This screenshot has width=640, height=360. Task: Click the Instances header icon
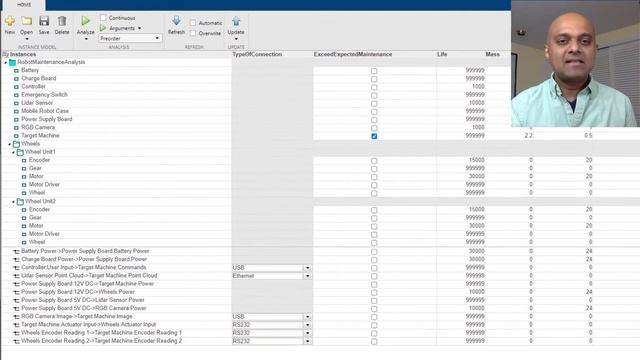click(x=5, y=54)
